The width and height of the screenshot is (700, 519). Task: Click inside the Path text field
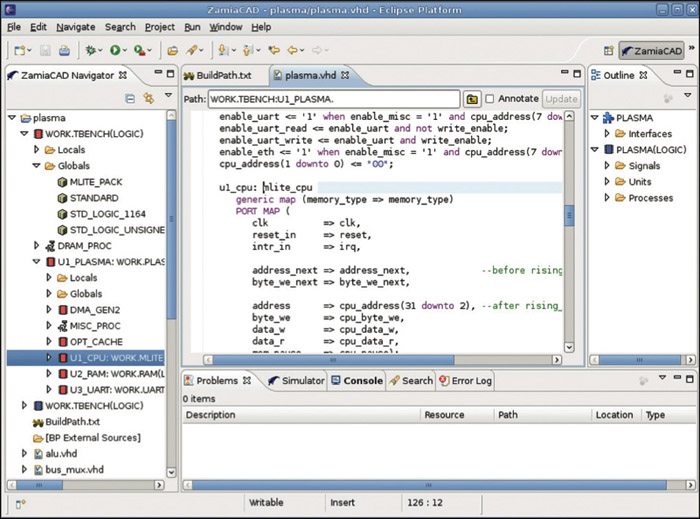point(335,99)
